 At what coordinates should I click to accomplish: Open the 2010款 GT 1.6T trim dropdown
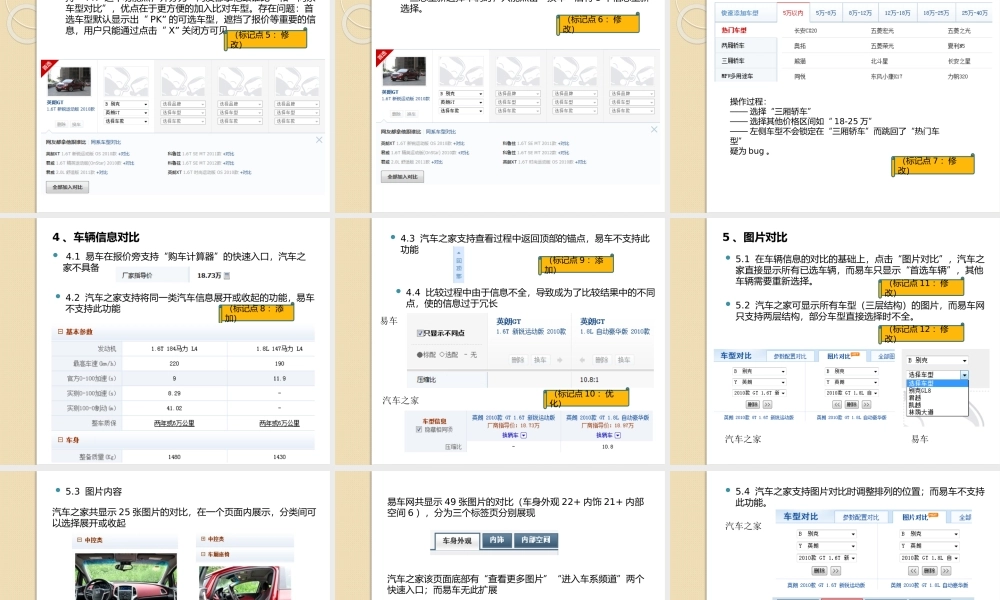(759, 393)
